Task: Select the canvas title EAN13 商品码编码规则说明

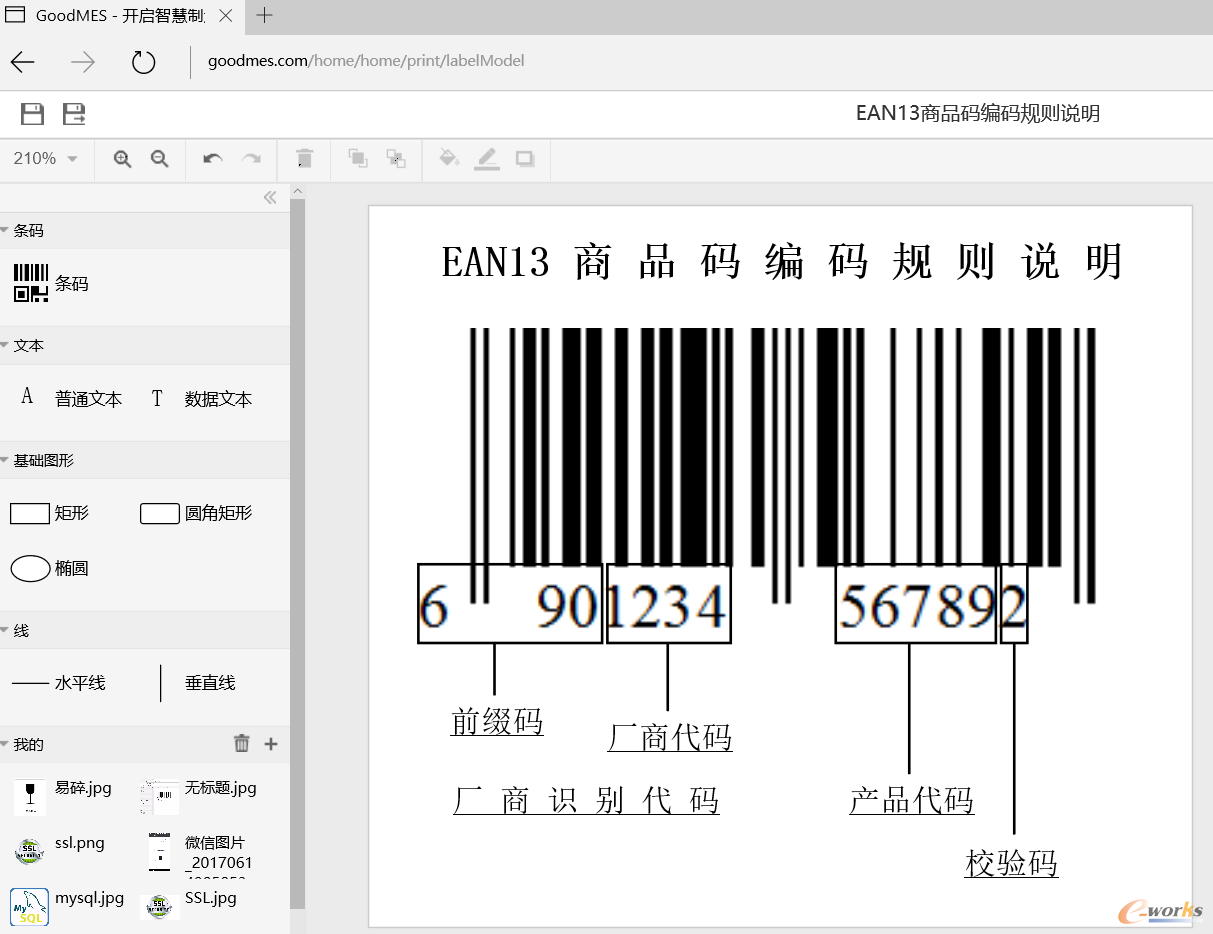Action: point(781,262)
